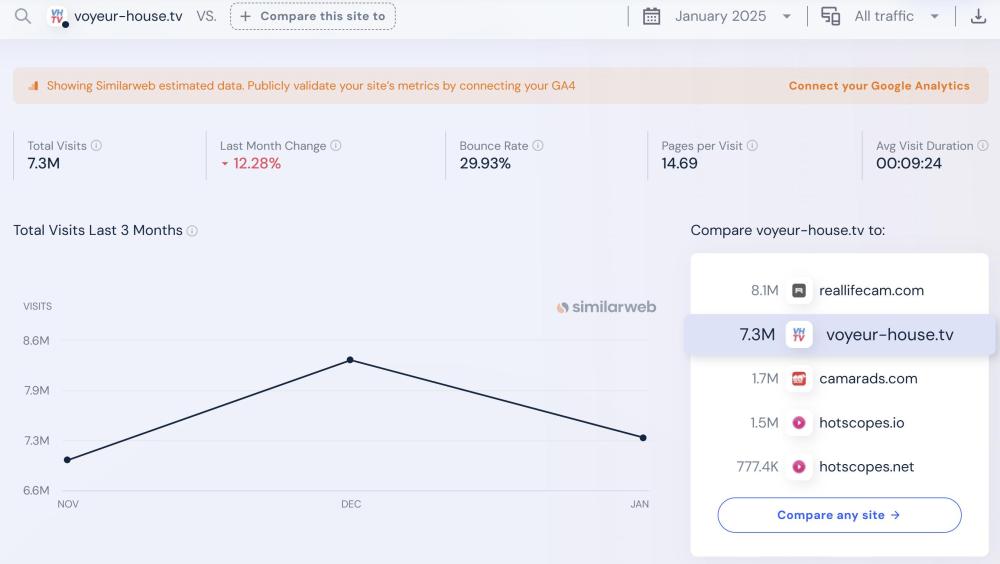The width and height of the screenshot is (1000, 564).
Task: Click info icon next to Total Visits Last 3 Months
Action: (192, 231)
